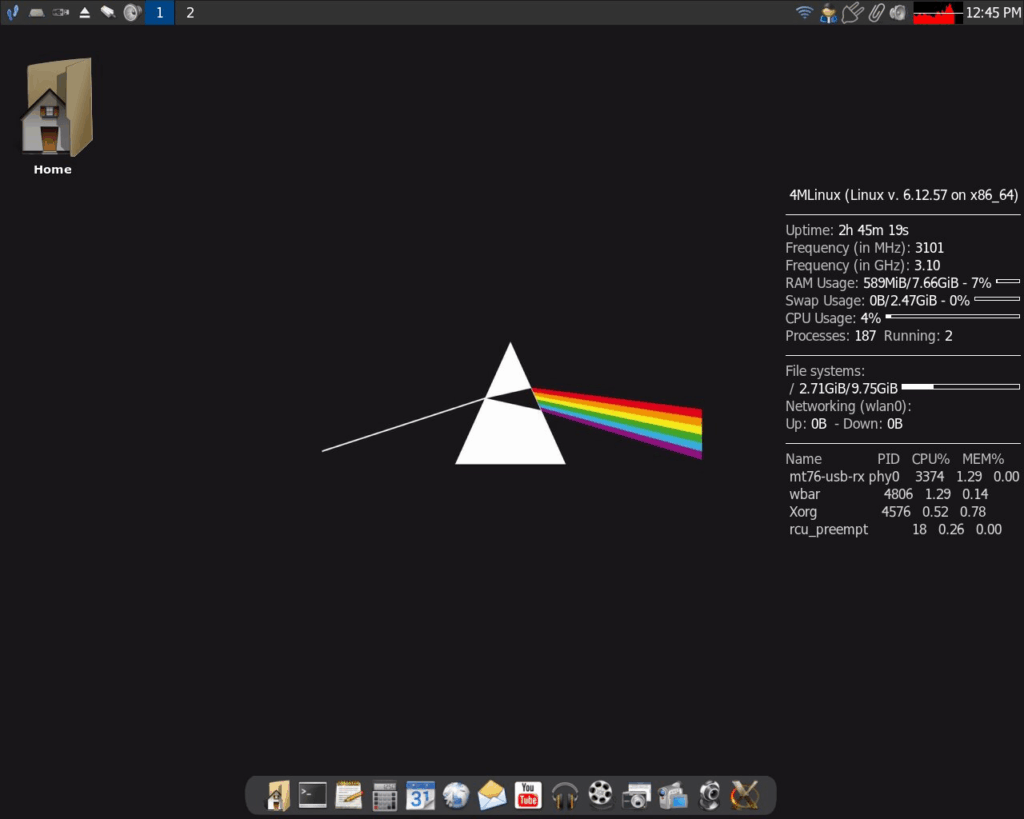Click the eject media icon in the taskbar
The image size is (1024, 819).
85,13
